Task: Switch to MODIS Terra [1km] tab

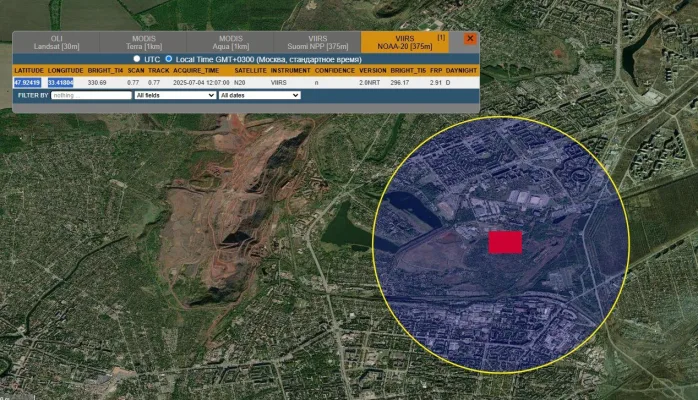Action: pyautogui.click(x=143, y=43)
